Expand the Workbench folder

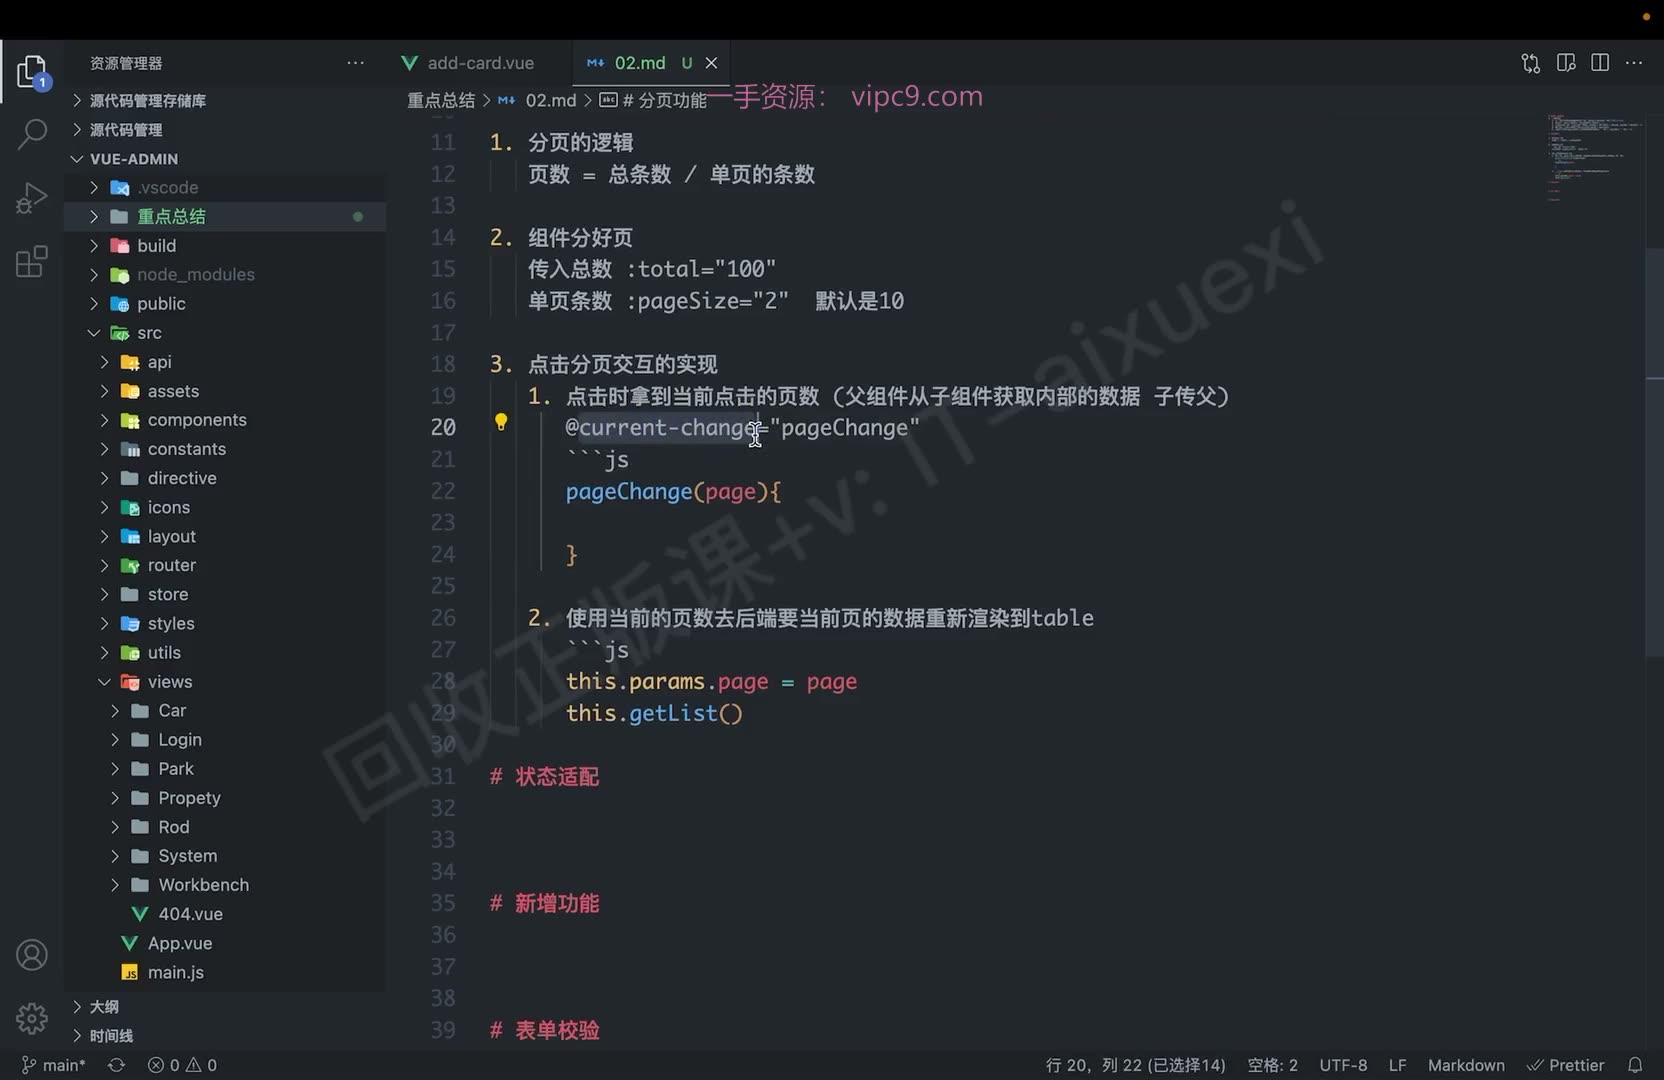203,885
